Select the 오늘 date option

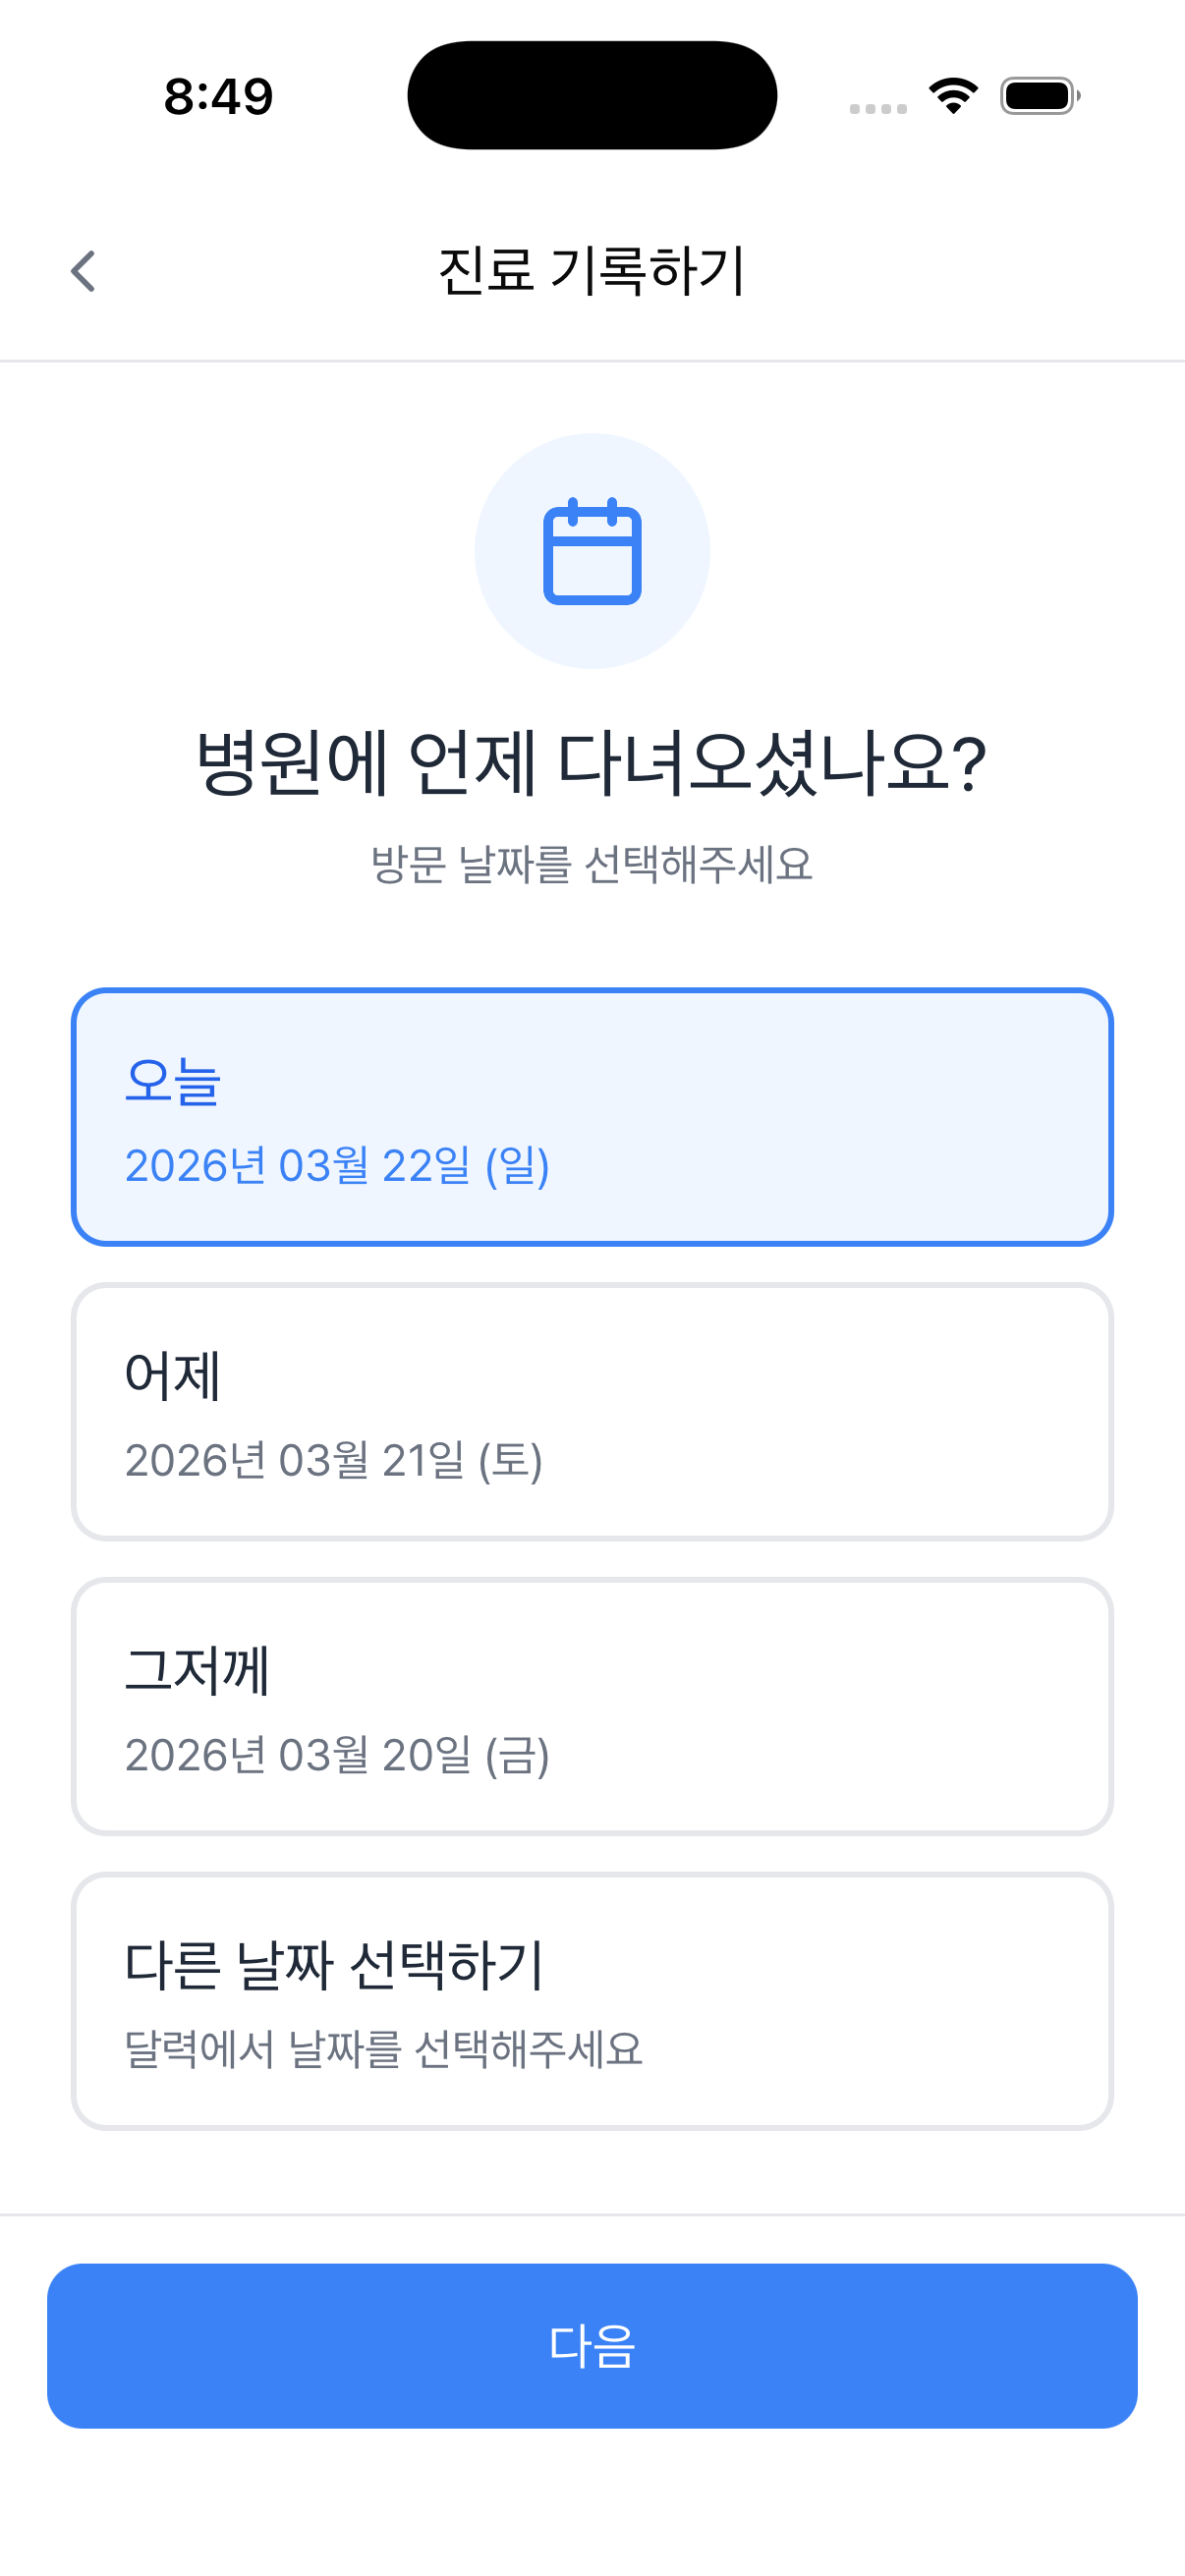coord(592,1117)
